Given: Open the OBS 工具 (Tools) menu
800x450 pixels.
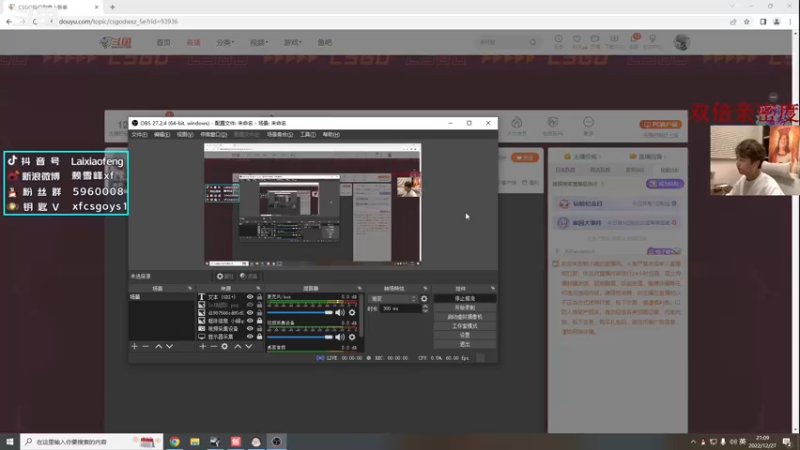Looking at the screenshot, I should (x=308, y=135).
